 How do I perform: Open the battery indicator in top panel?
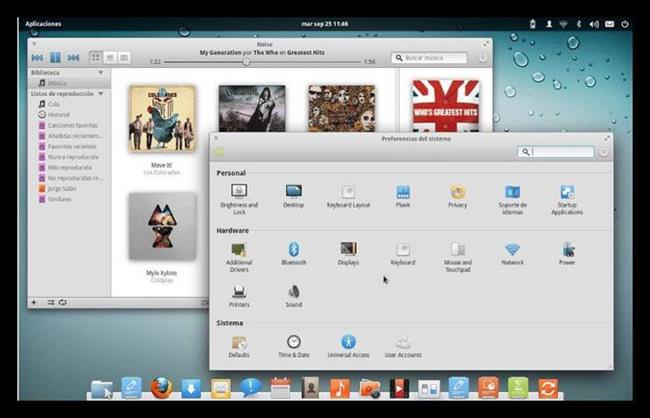533,24
